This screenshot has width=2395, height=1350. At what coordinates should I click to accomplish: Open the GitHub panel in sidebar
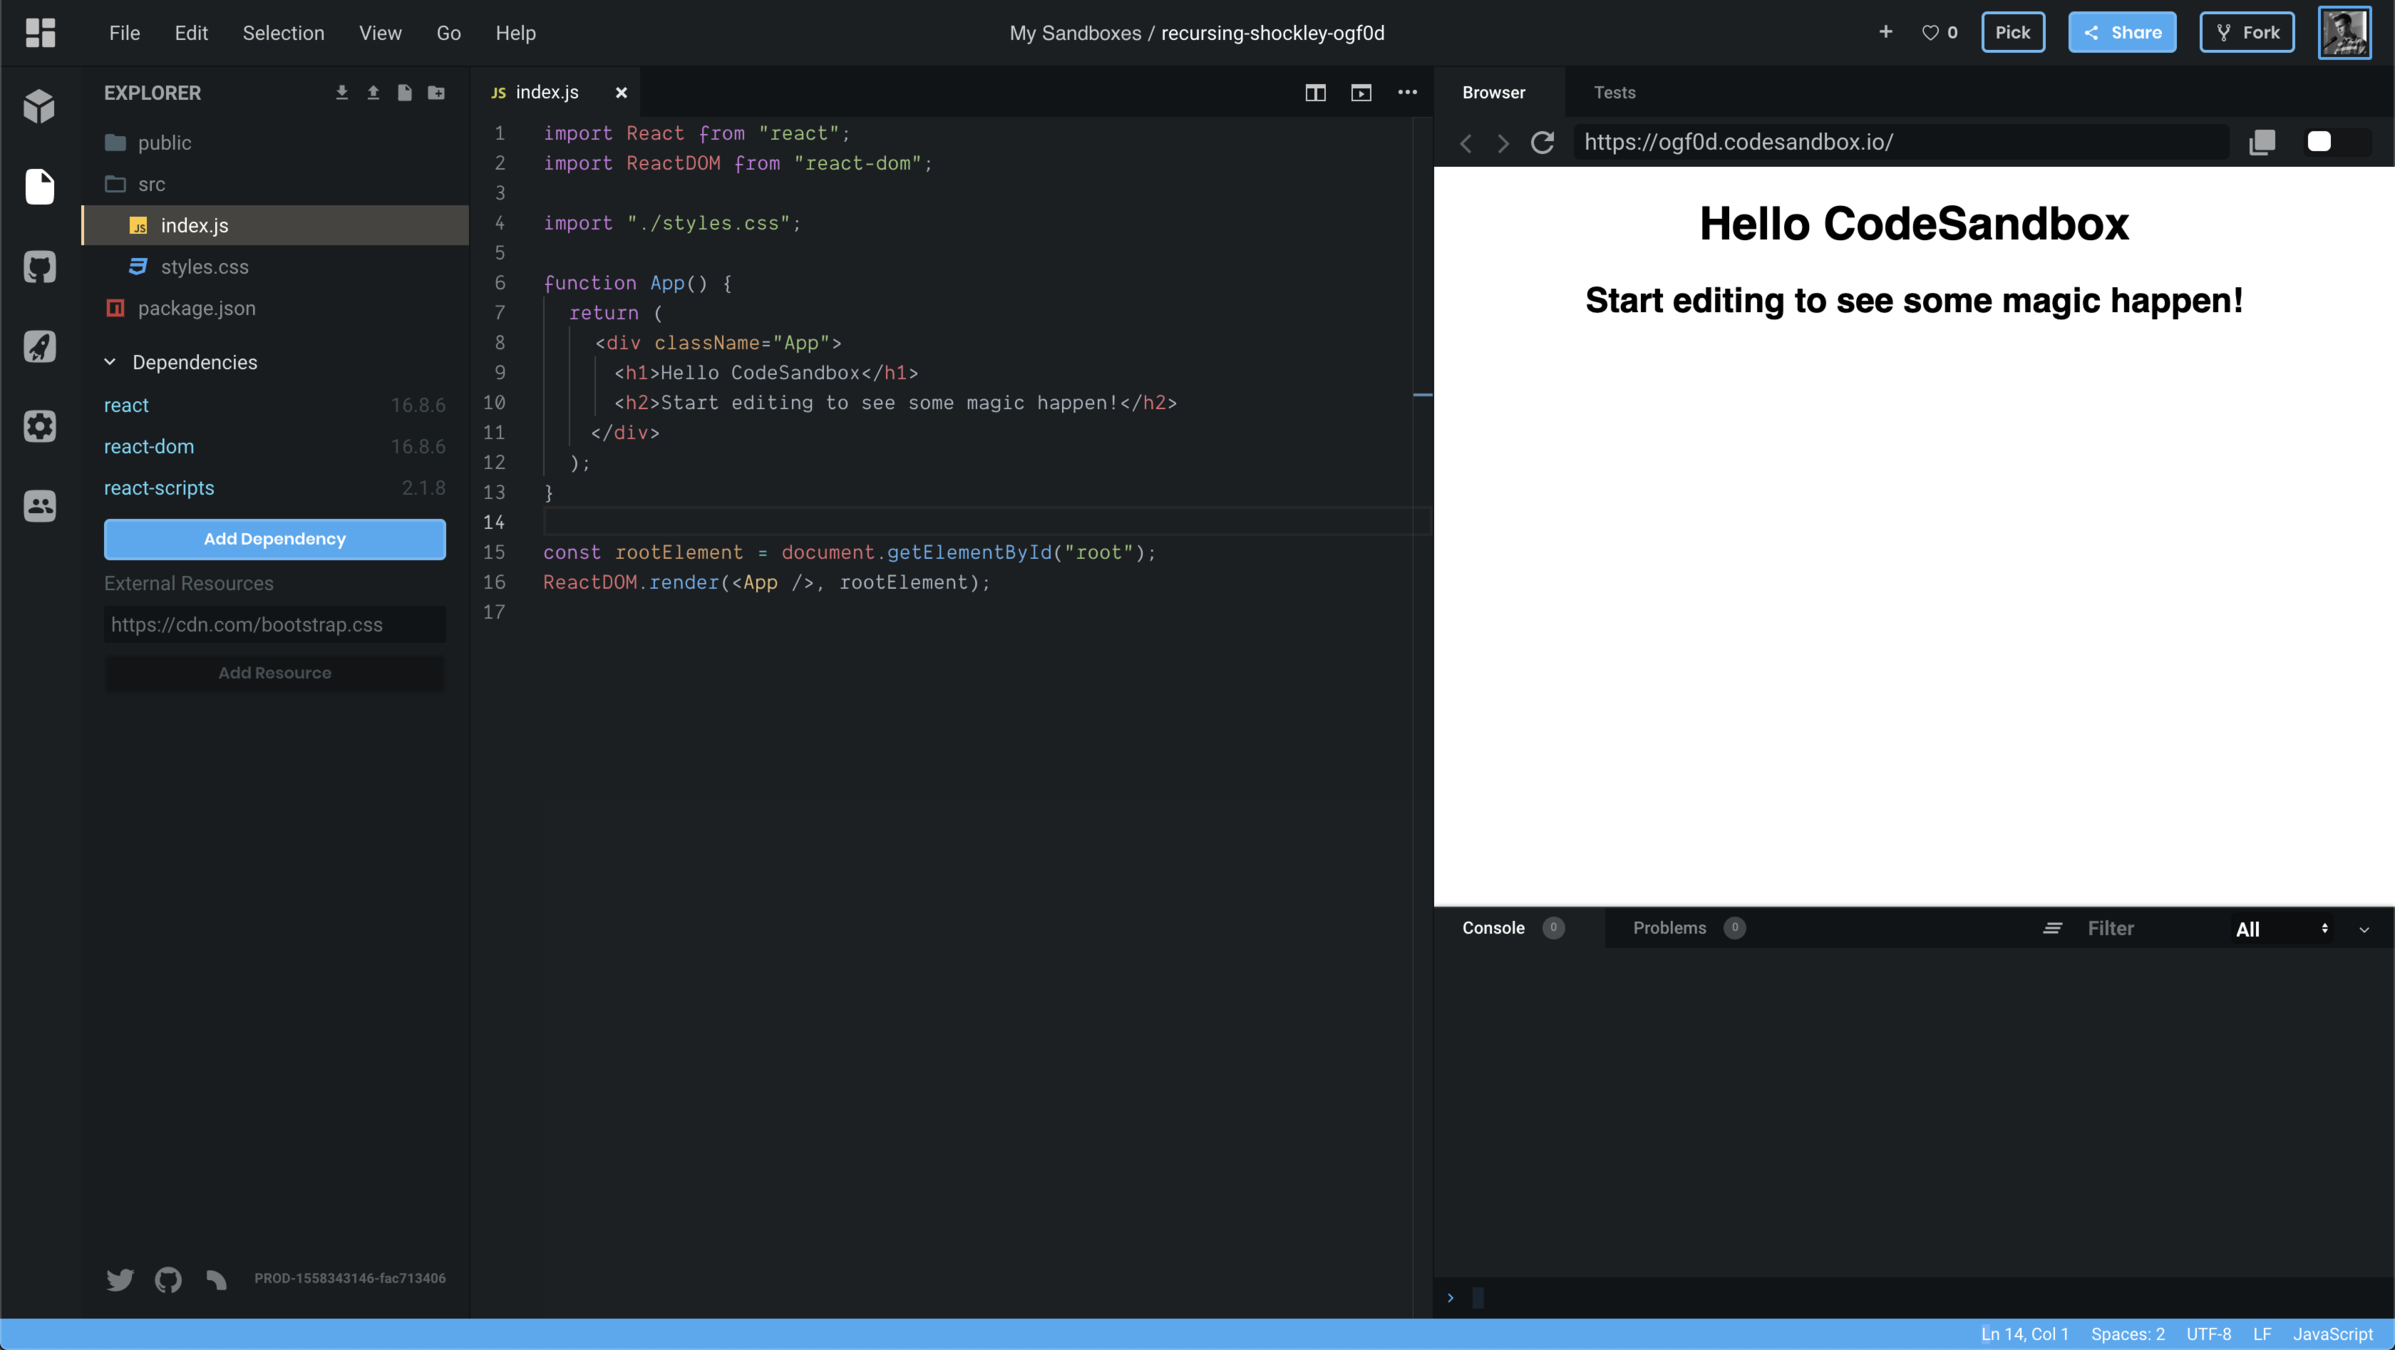[40, 267]
